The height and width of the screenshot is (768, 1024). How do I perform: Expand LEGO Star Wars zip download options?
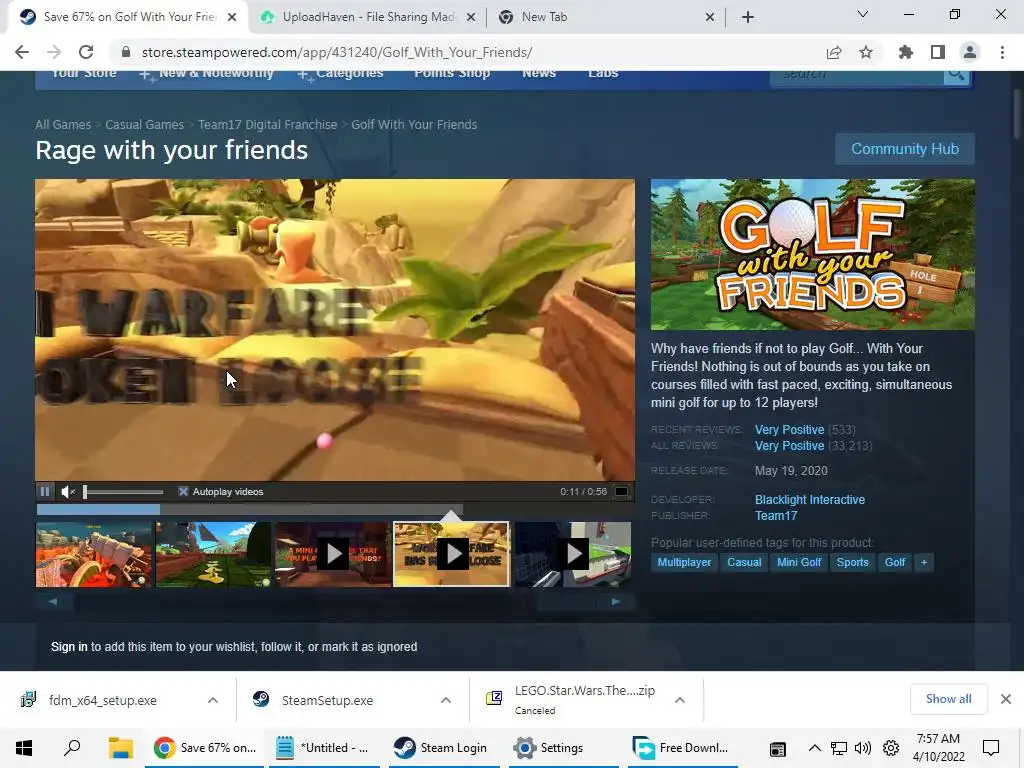[680, 700]
